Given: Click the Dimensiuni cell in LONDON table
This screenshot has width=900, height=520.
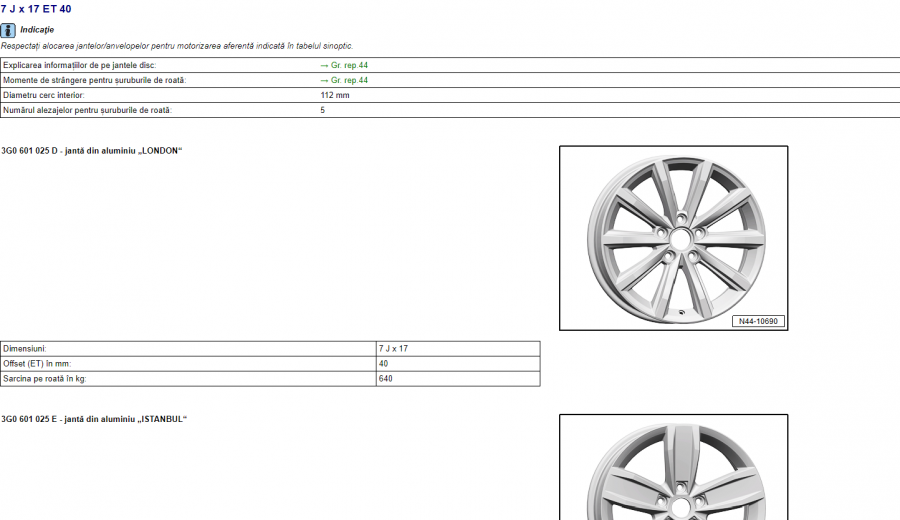Looking at the screenshot, I should (24, 348).
